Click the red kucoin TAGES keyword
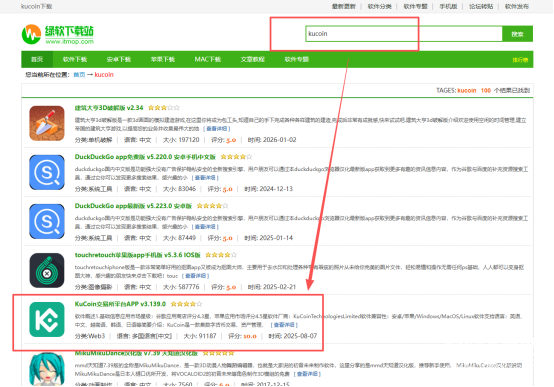Image resolution: width=554 pixels, height=387 pixels. point(467,90)
